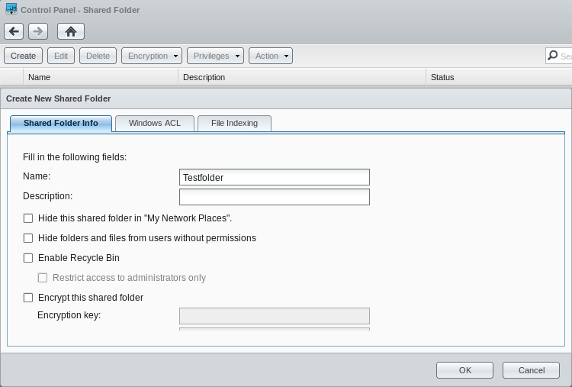
Task: Open the Privileges dropdown menu
Action: click(215, 56)
